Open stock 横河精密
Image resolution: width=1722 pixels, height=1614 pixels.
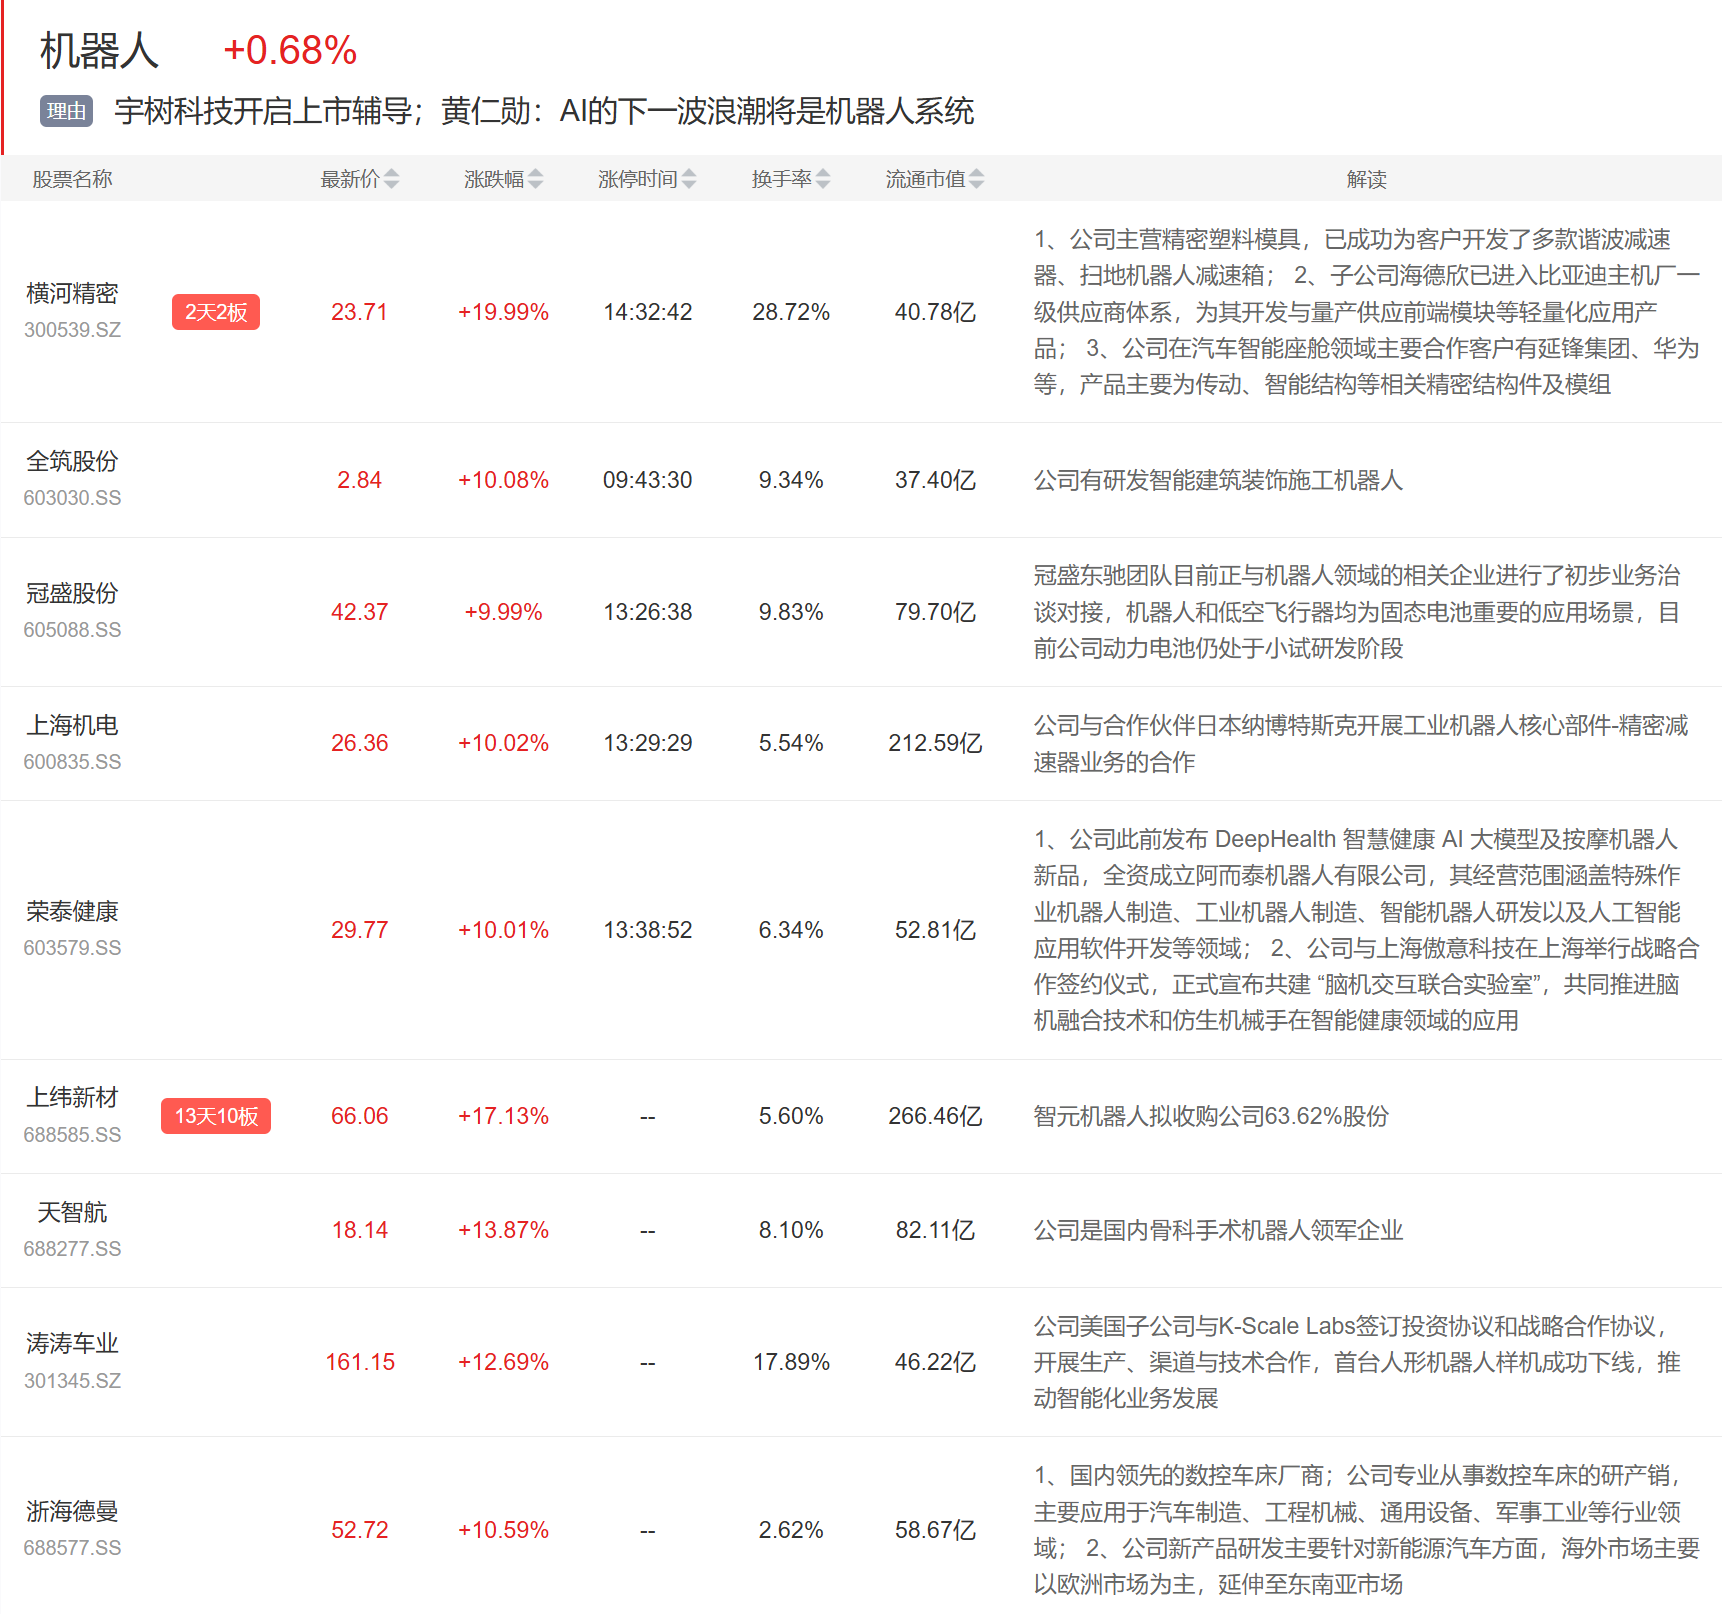pos(72,293)
